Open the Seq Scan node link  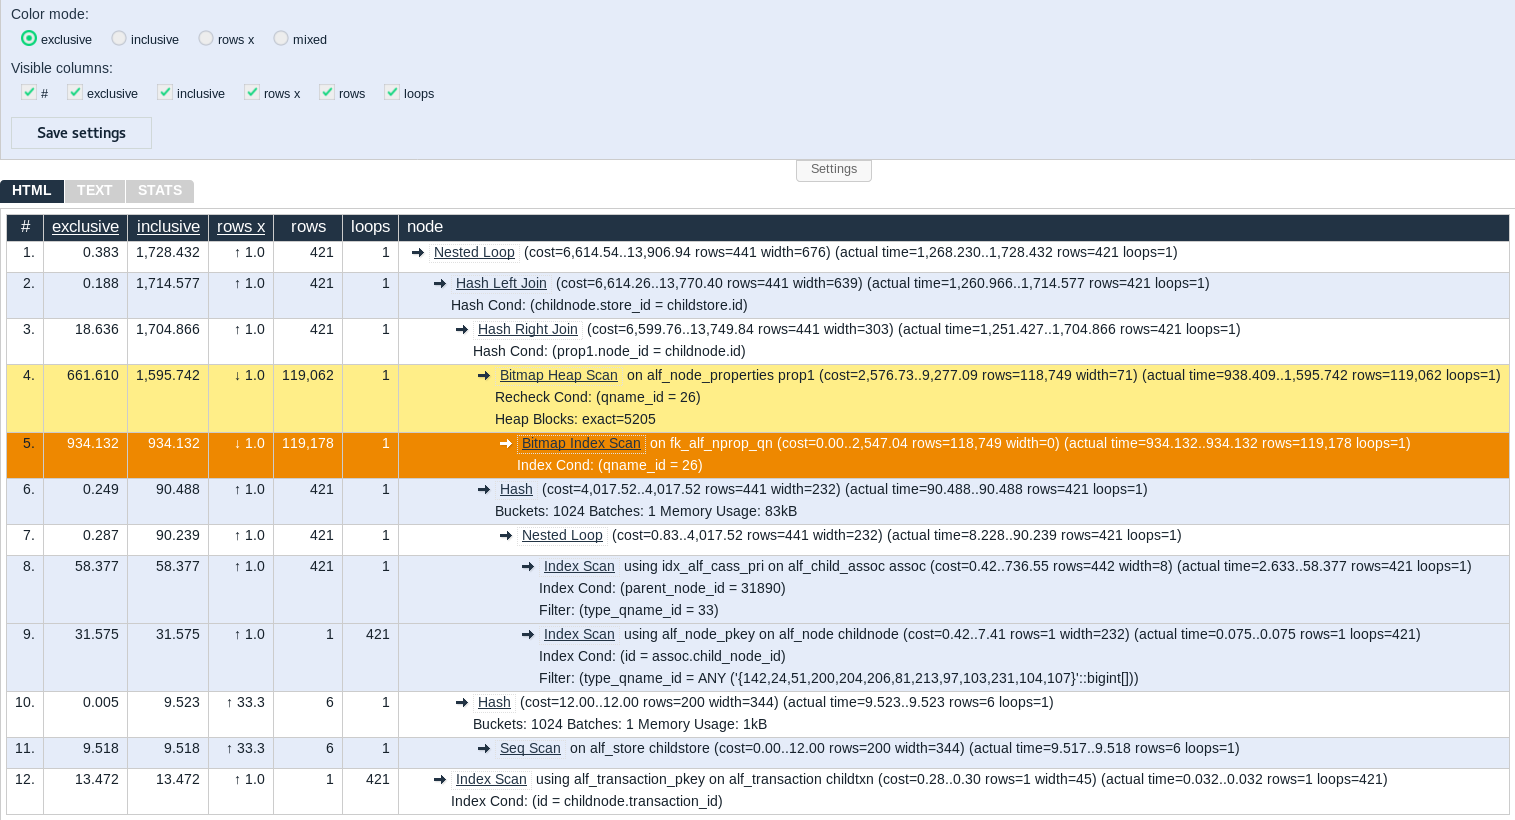(530, 748)
